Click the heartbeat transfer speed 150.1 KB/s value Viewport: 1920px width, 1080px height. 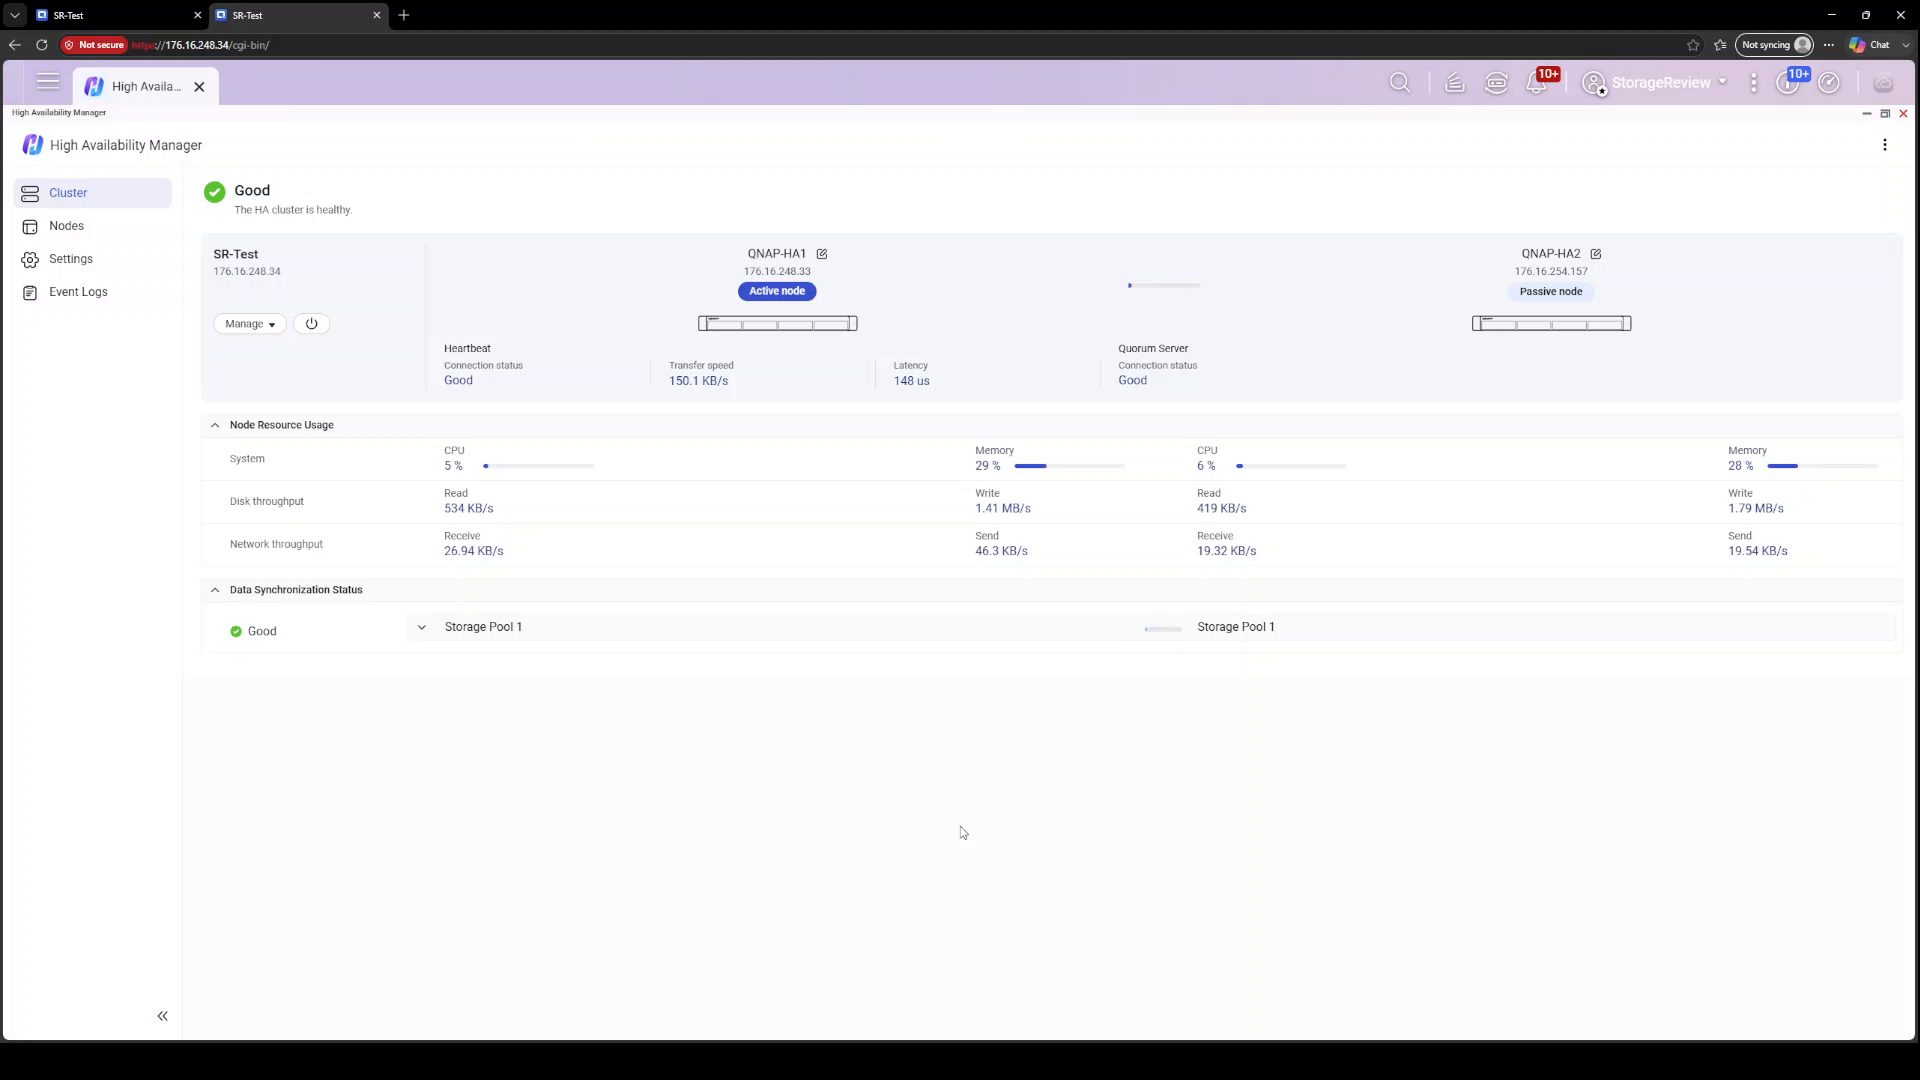point(698,381)
